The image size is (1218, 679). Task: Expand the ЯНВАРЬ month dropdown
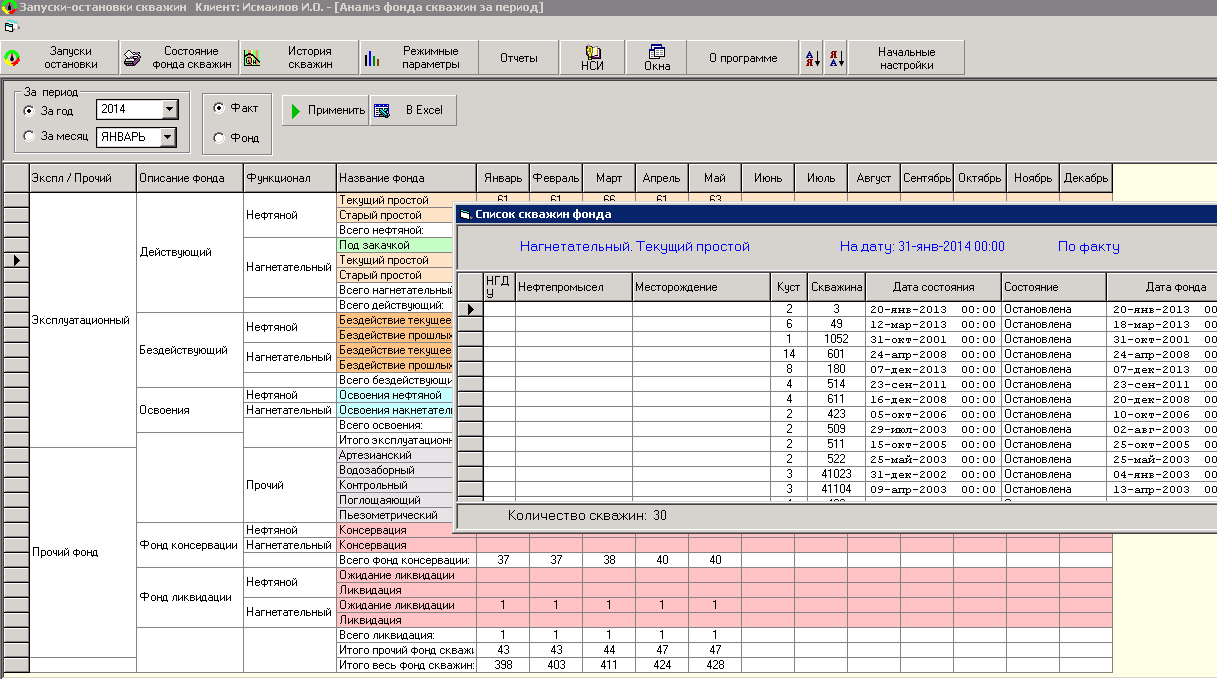168,138
